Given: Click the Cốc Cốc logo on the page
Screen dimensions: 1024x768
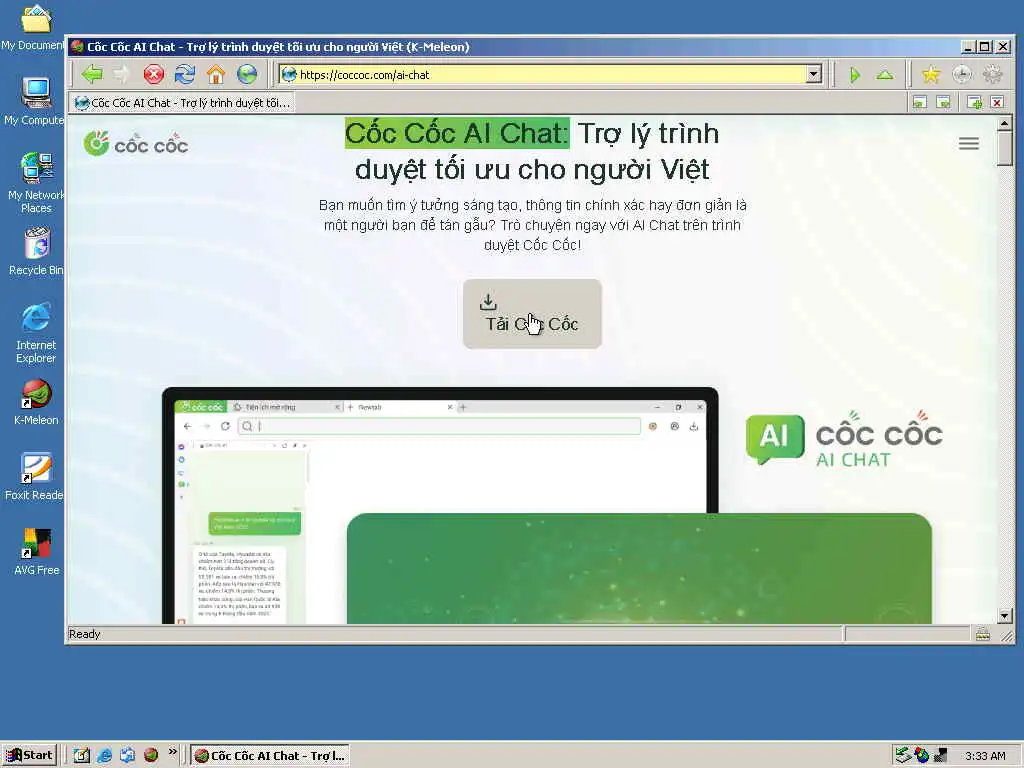Looking at the screenshot, I should [x=136, y=144].
